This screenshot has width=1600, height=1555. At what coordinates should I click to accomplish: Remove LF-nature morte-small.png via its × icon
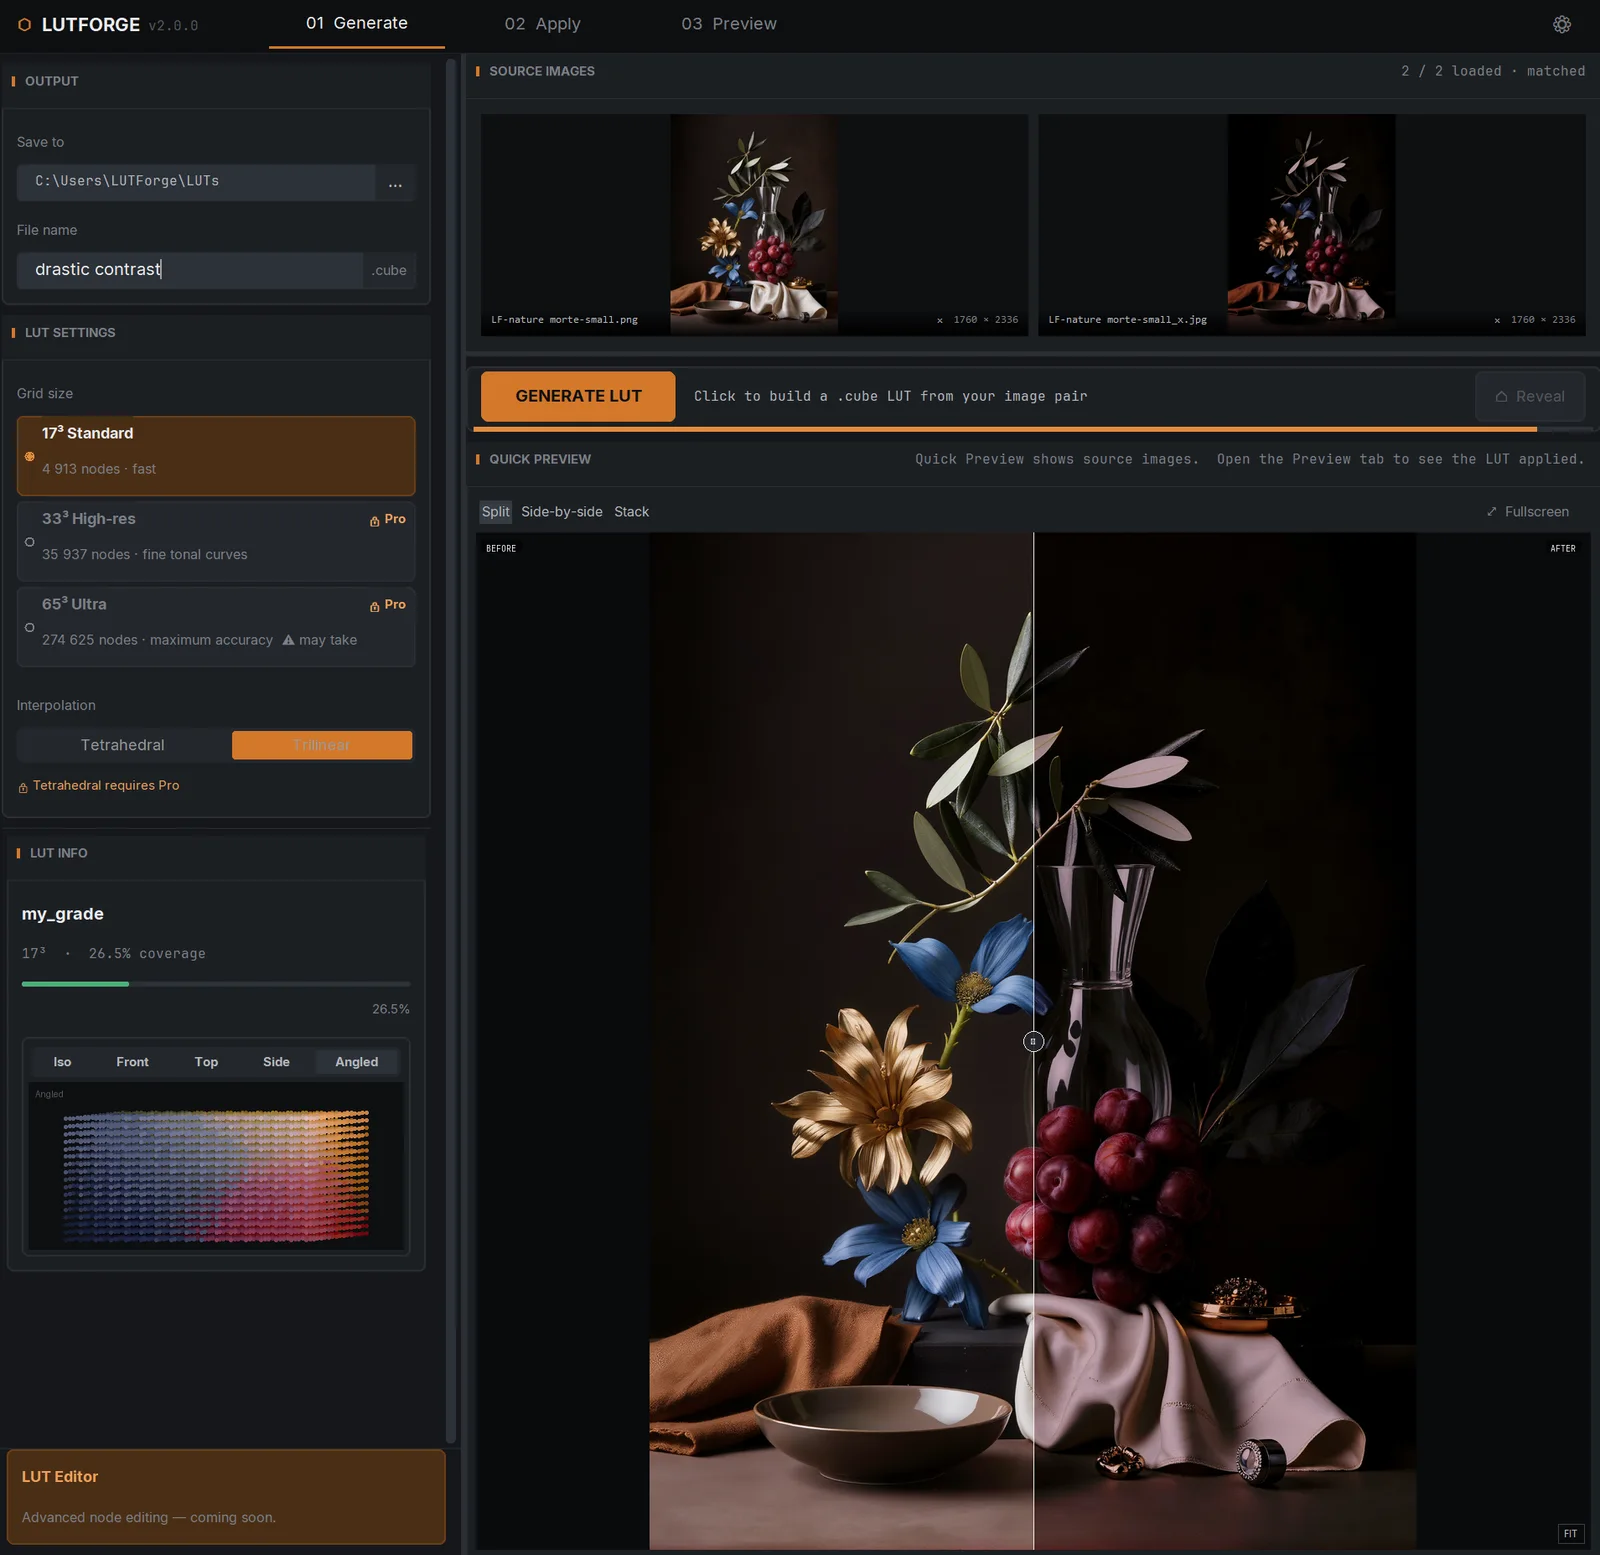tap(940, 321)
